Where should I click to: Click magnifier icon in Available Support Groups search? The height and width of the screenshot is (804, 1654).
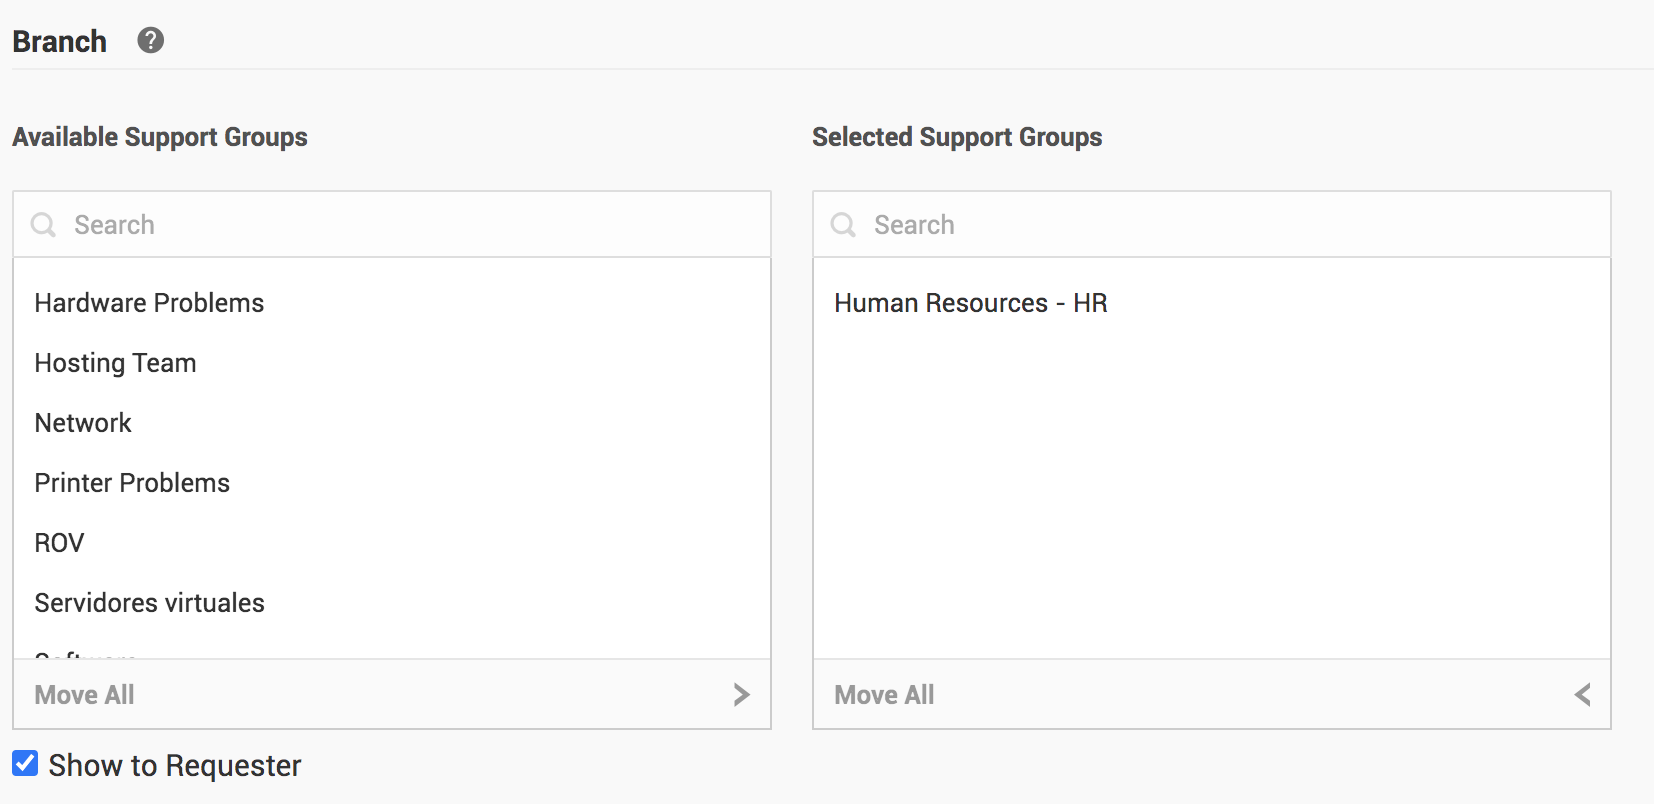pos(43,225)
